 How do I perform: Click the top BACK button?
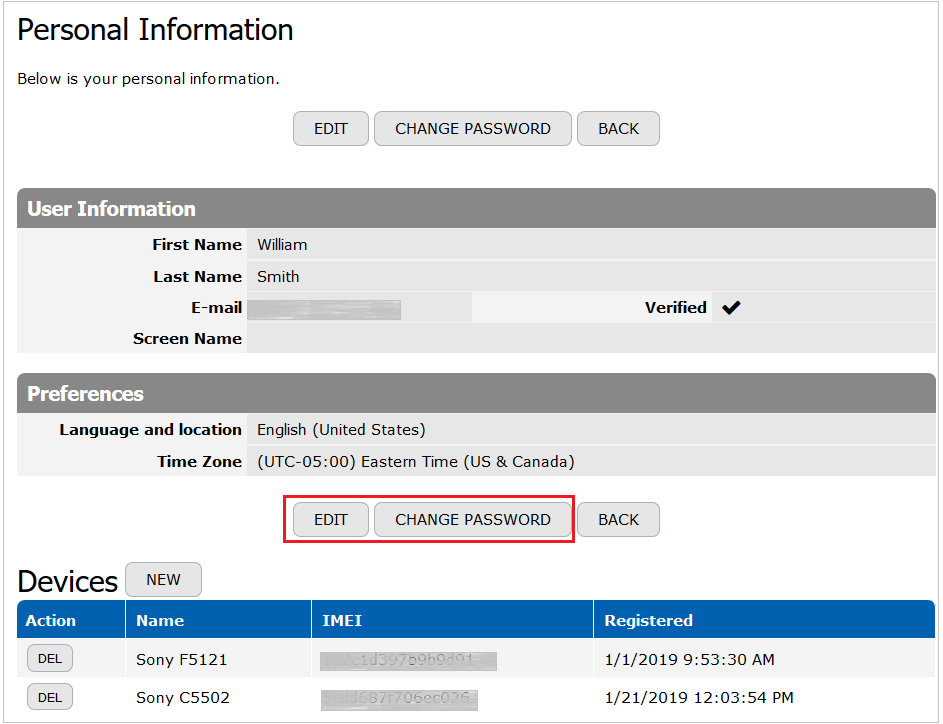[618, 129]
